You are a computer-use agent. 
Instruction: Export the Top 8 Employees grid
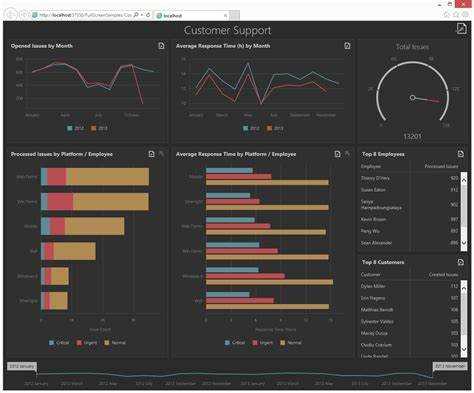[460, 154]
